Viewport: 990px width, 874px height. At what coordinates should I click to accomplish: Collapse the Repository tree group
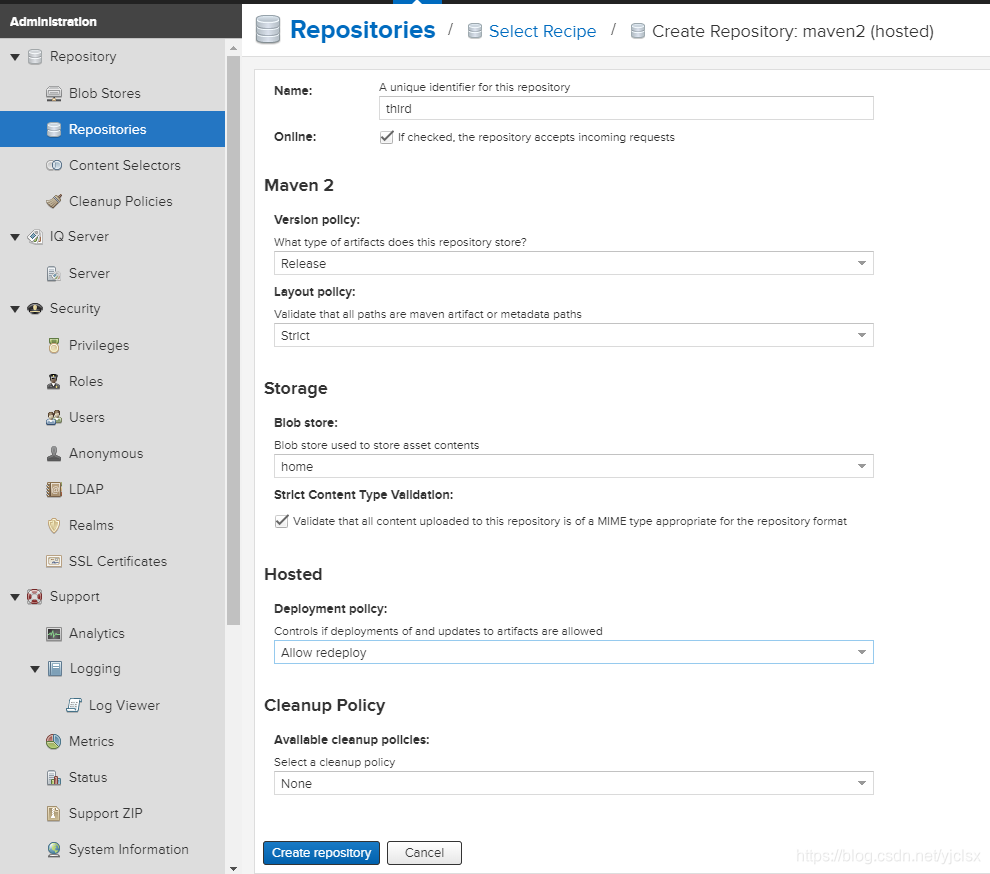(x=15, y=57)
